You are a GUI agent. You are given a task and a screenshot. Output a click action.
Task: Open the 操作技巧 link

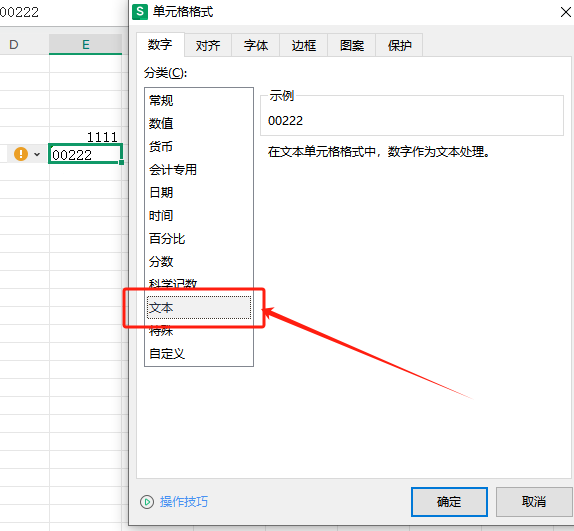(183, 502)
